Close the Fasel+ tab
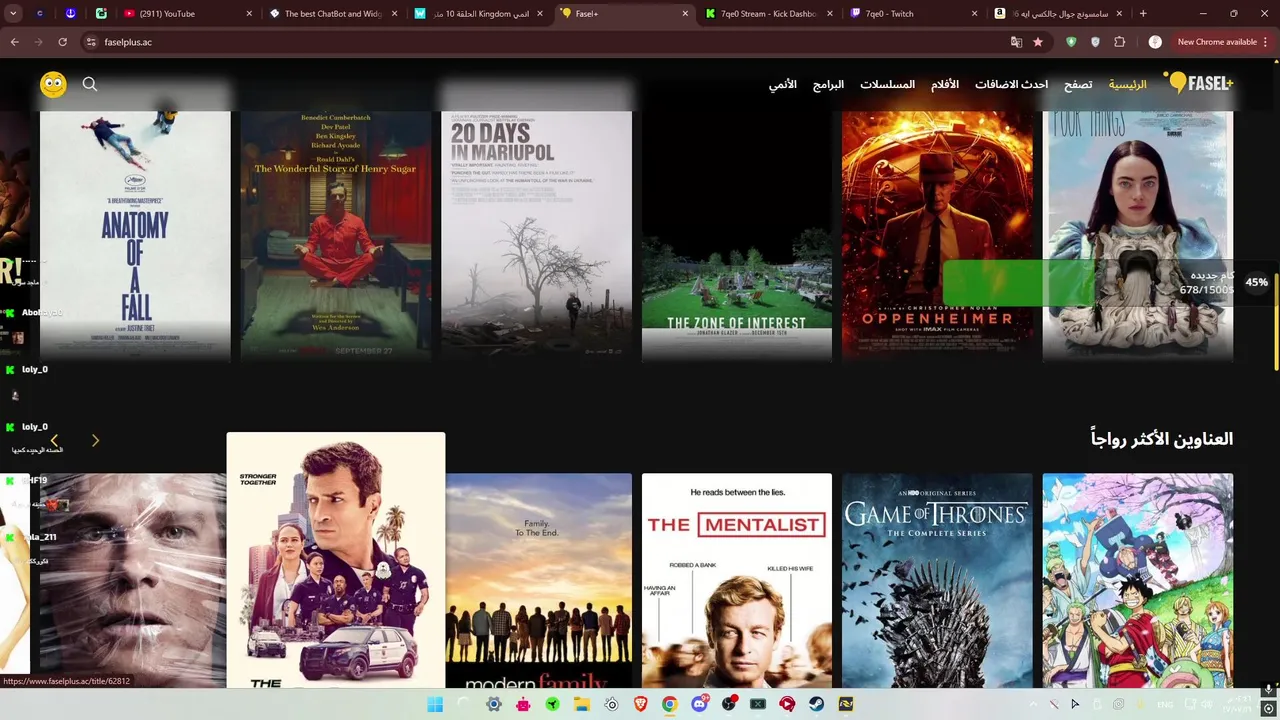 685,14
